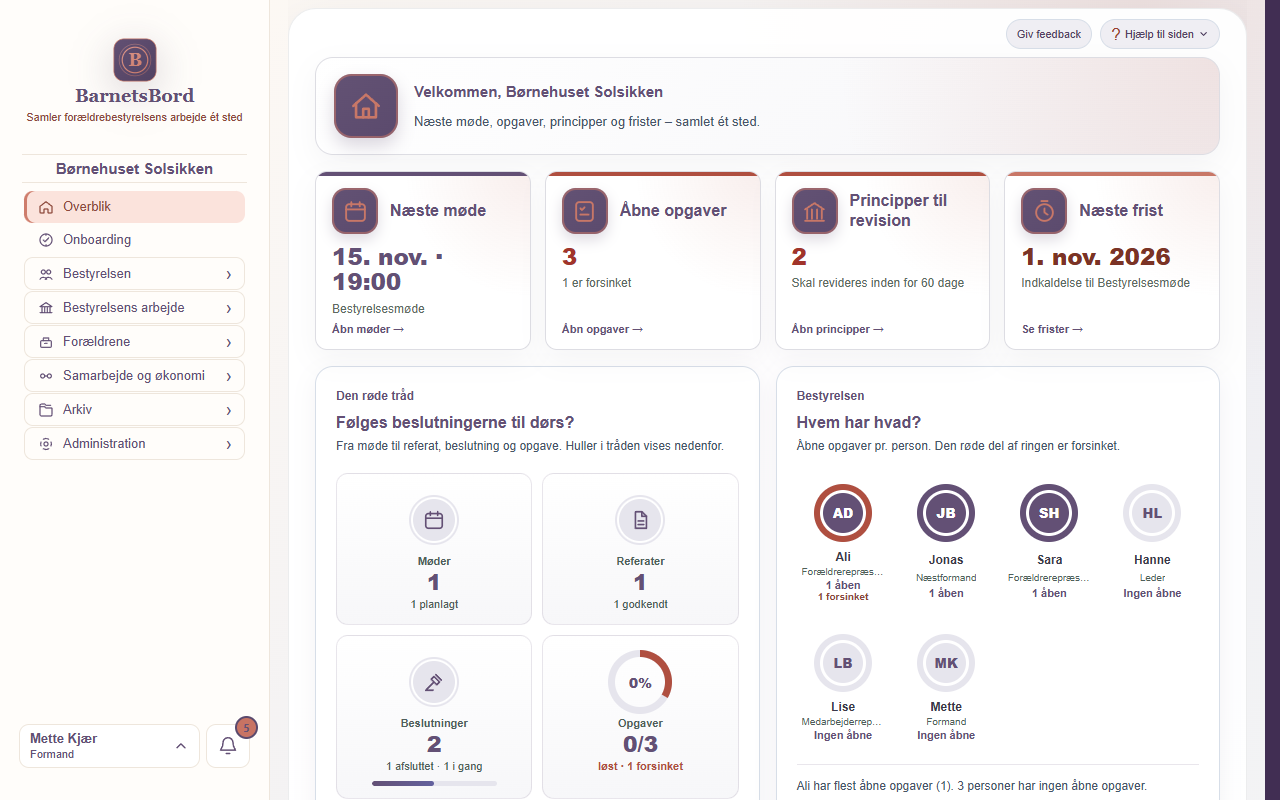Follow the Åbn opgaver link
Image resolution: width=1280 pixels, height=800 pixels.
(x=602, y=329)
